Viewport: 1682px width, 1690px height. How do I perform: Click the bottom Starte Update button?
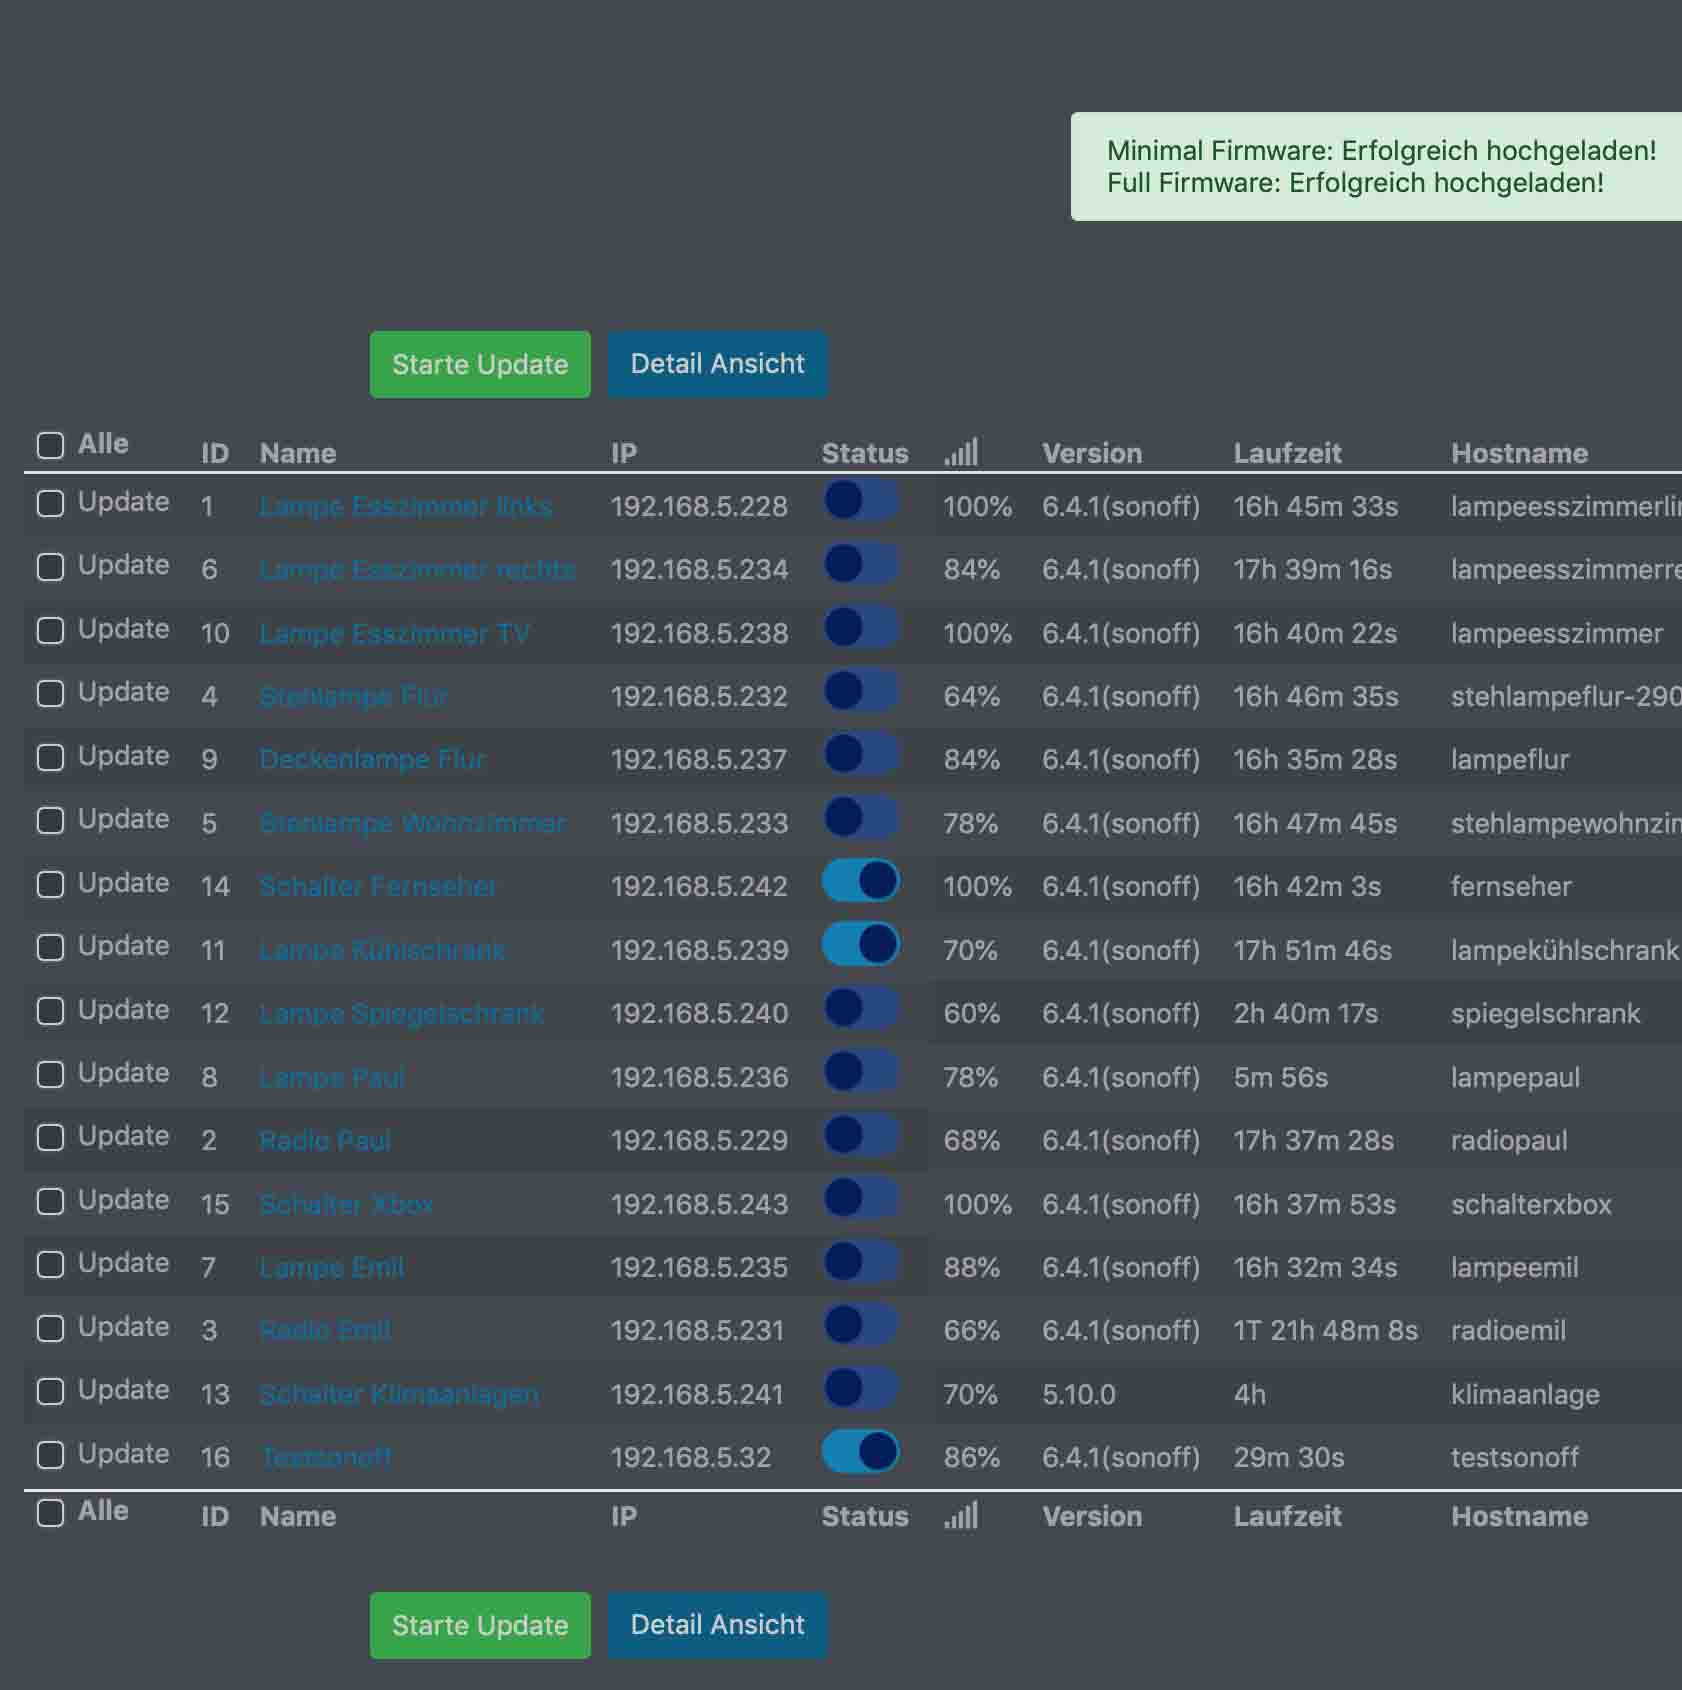pyautogui.click(x=480, y=1625)
